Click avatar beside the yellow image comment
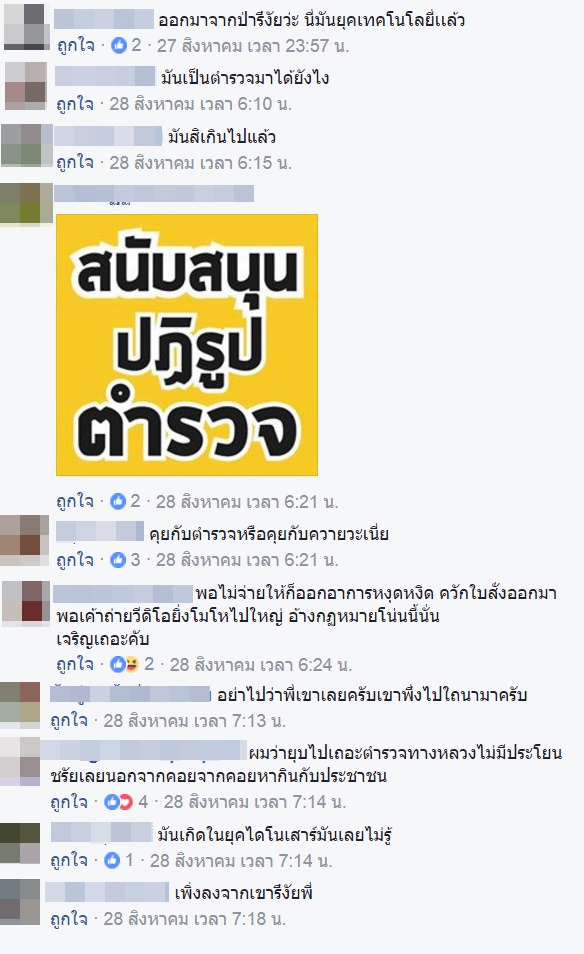The height and width of the screenshot is (954, 584). tap(26, 204)
